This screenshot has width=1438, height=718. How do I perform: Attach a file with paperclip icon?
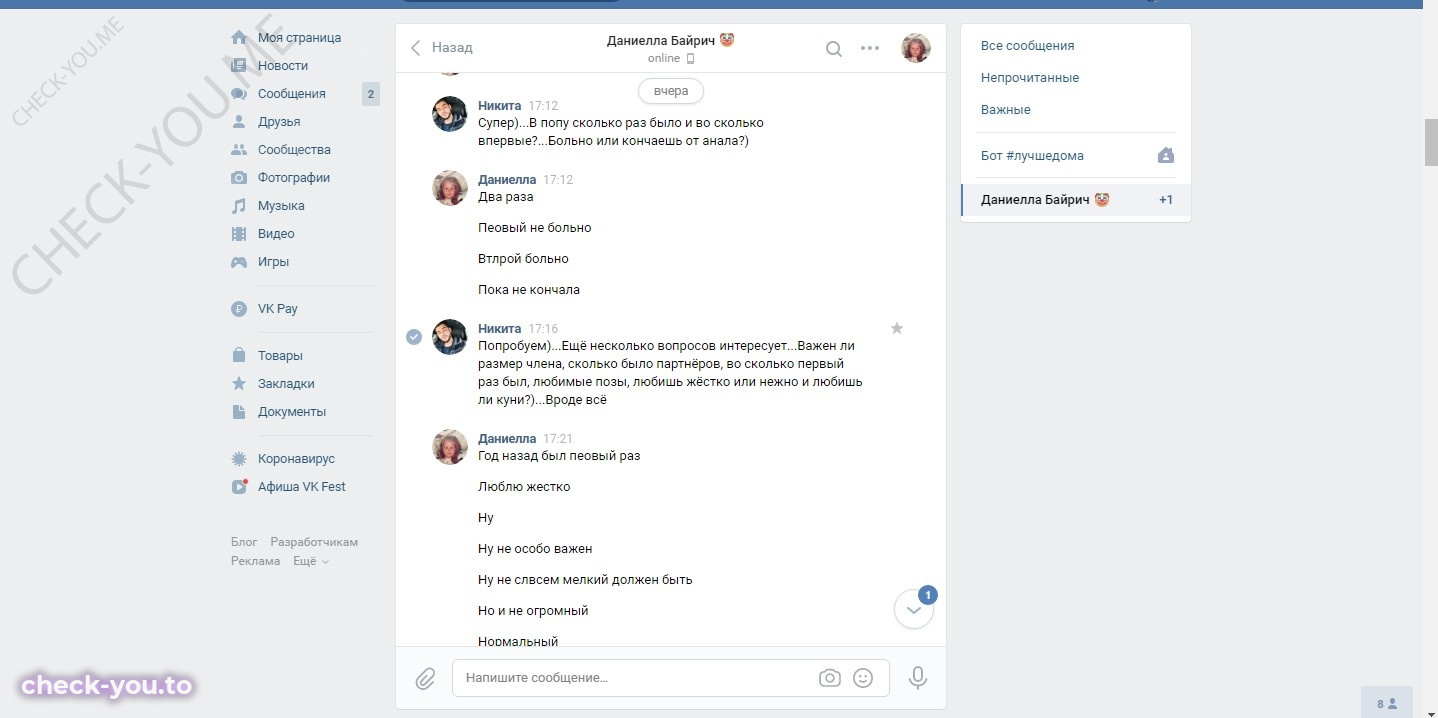(426, 678)
